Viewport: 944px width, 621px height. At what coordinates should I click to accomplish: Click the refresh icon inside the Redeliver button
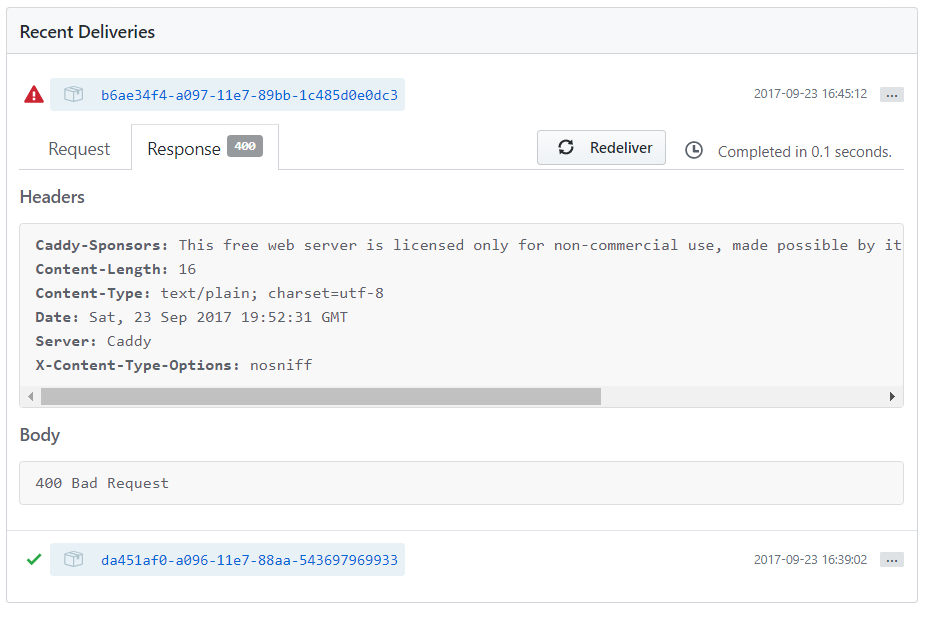pyautogui.click(x=565, y=147)
